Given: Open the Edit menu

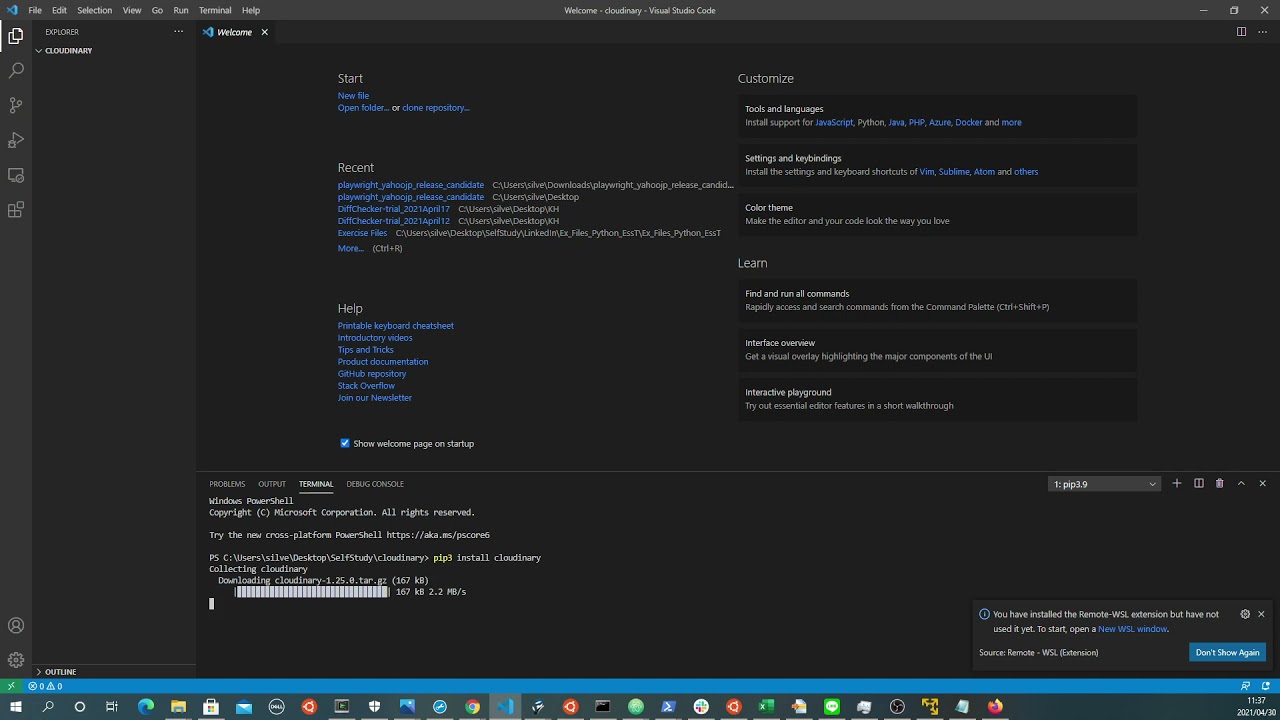Looking at the screenshot, I should [59, 10].
